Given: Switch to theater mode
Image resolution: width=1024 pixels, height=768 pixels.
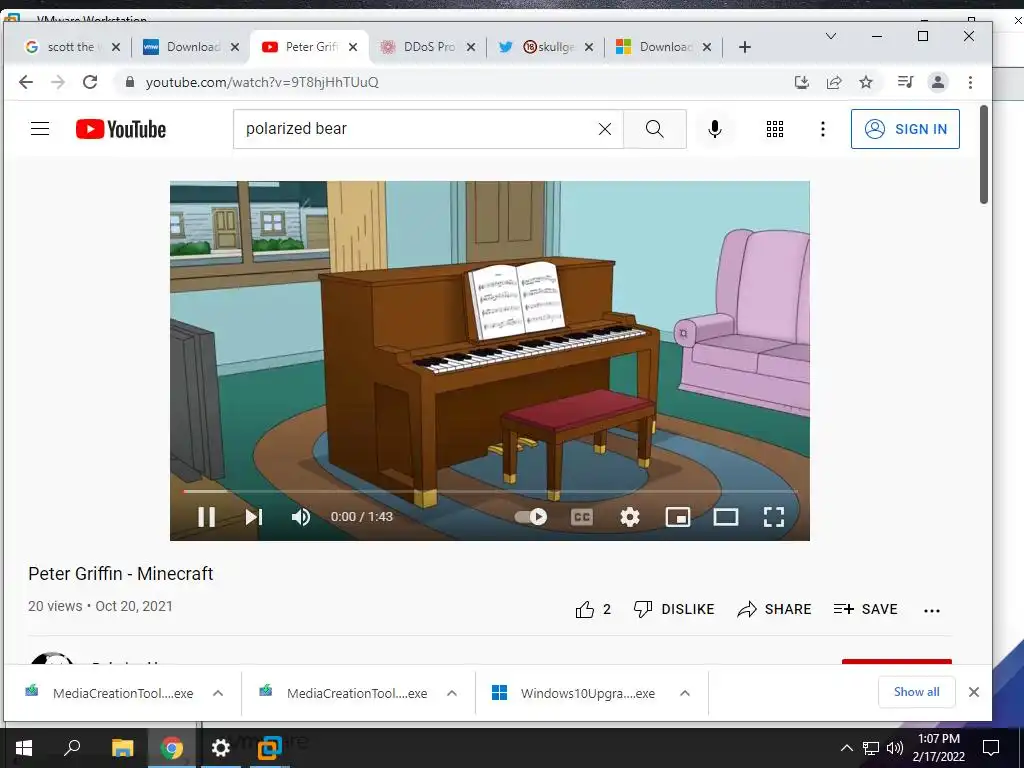Looking at the screenshot, I should 726,517.
